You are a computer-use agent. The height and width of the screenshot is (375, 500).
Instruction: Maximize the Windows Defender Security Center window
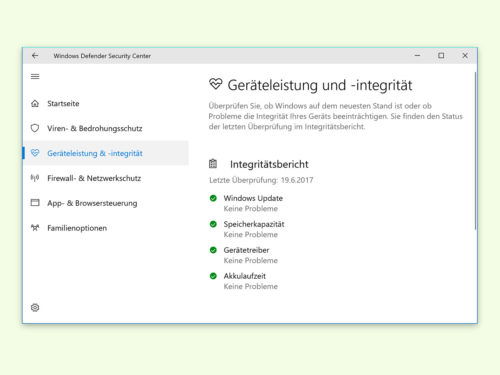pos(441,56)
